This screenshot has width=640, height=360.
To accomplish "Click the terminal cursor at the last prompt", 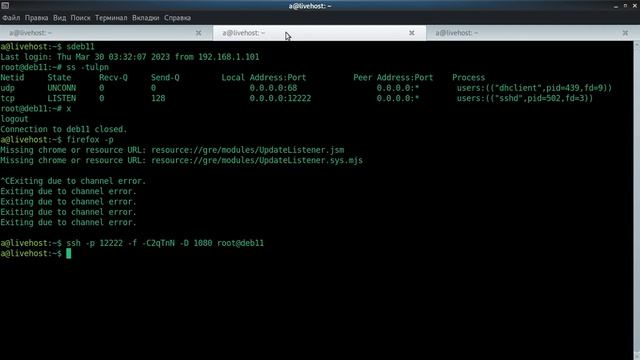I will [x=69, y=253].
